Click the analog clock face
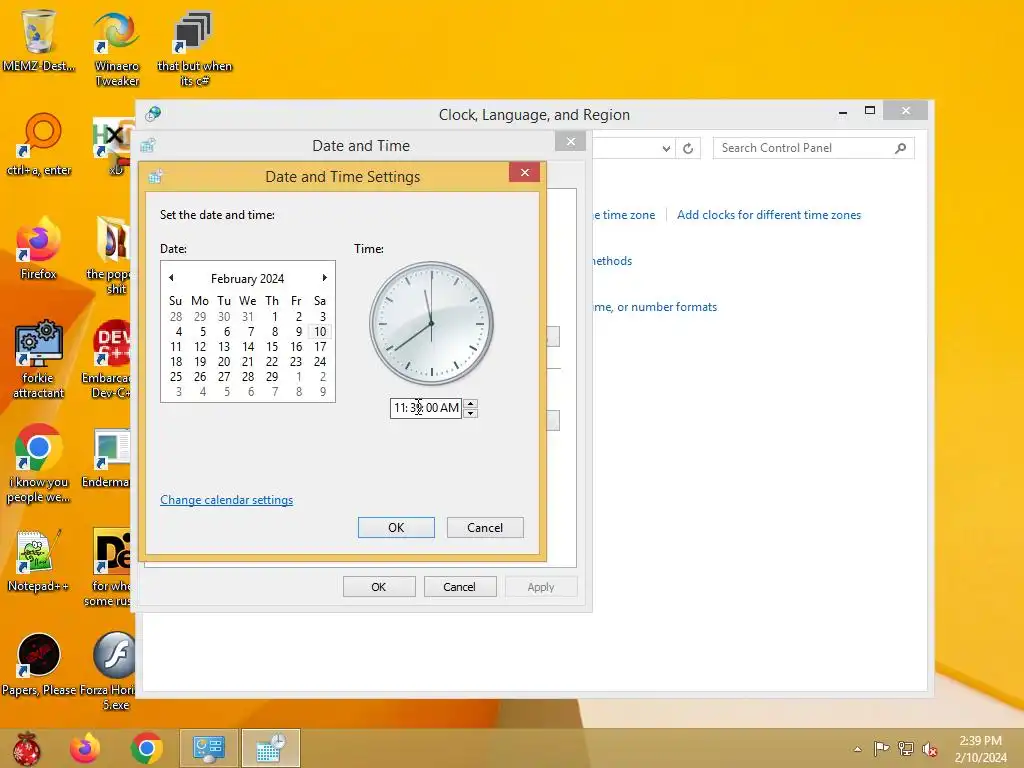Image resolution: width=1024 pixels, height=768 pixels. pos(431,323)
